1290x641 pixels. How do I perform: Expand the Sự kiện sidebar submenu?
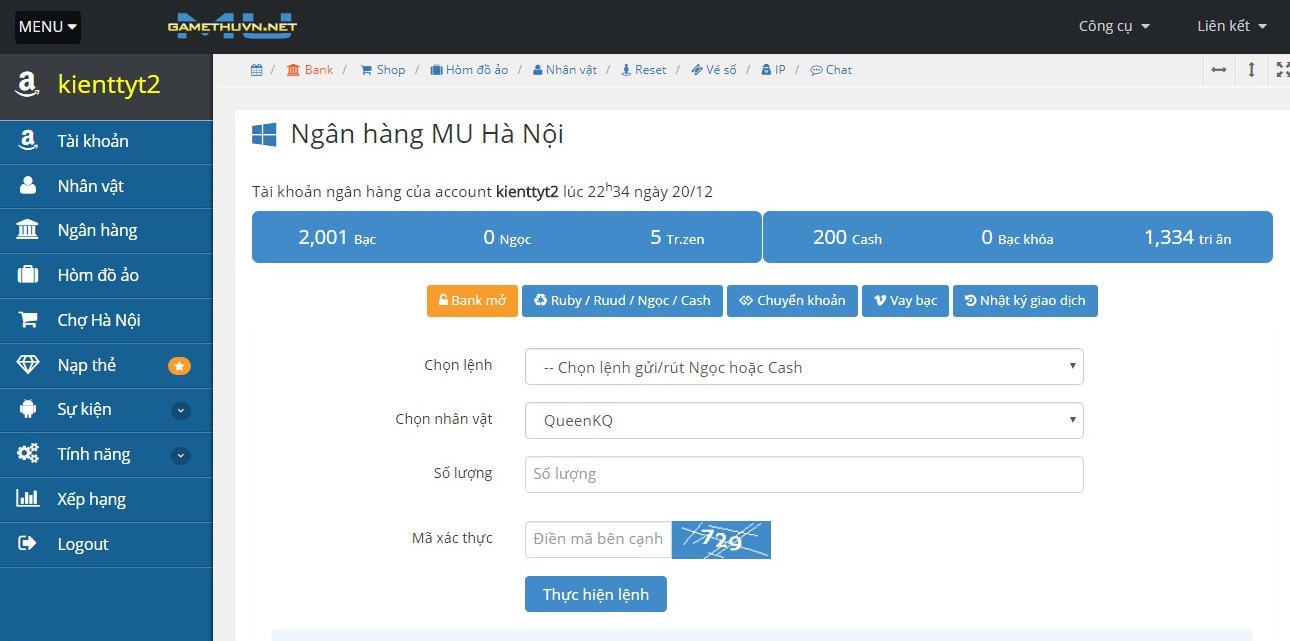click(x=180, y=410)
